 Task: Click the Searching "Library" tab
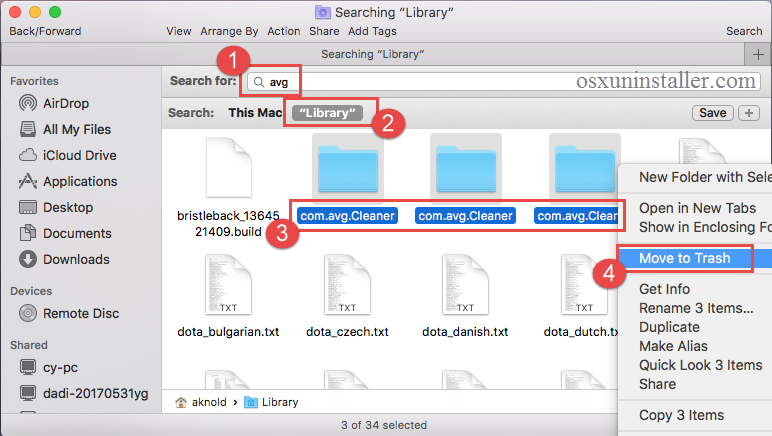pos(372,54)
